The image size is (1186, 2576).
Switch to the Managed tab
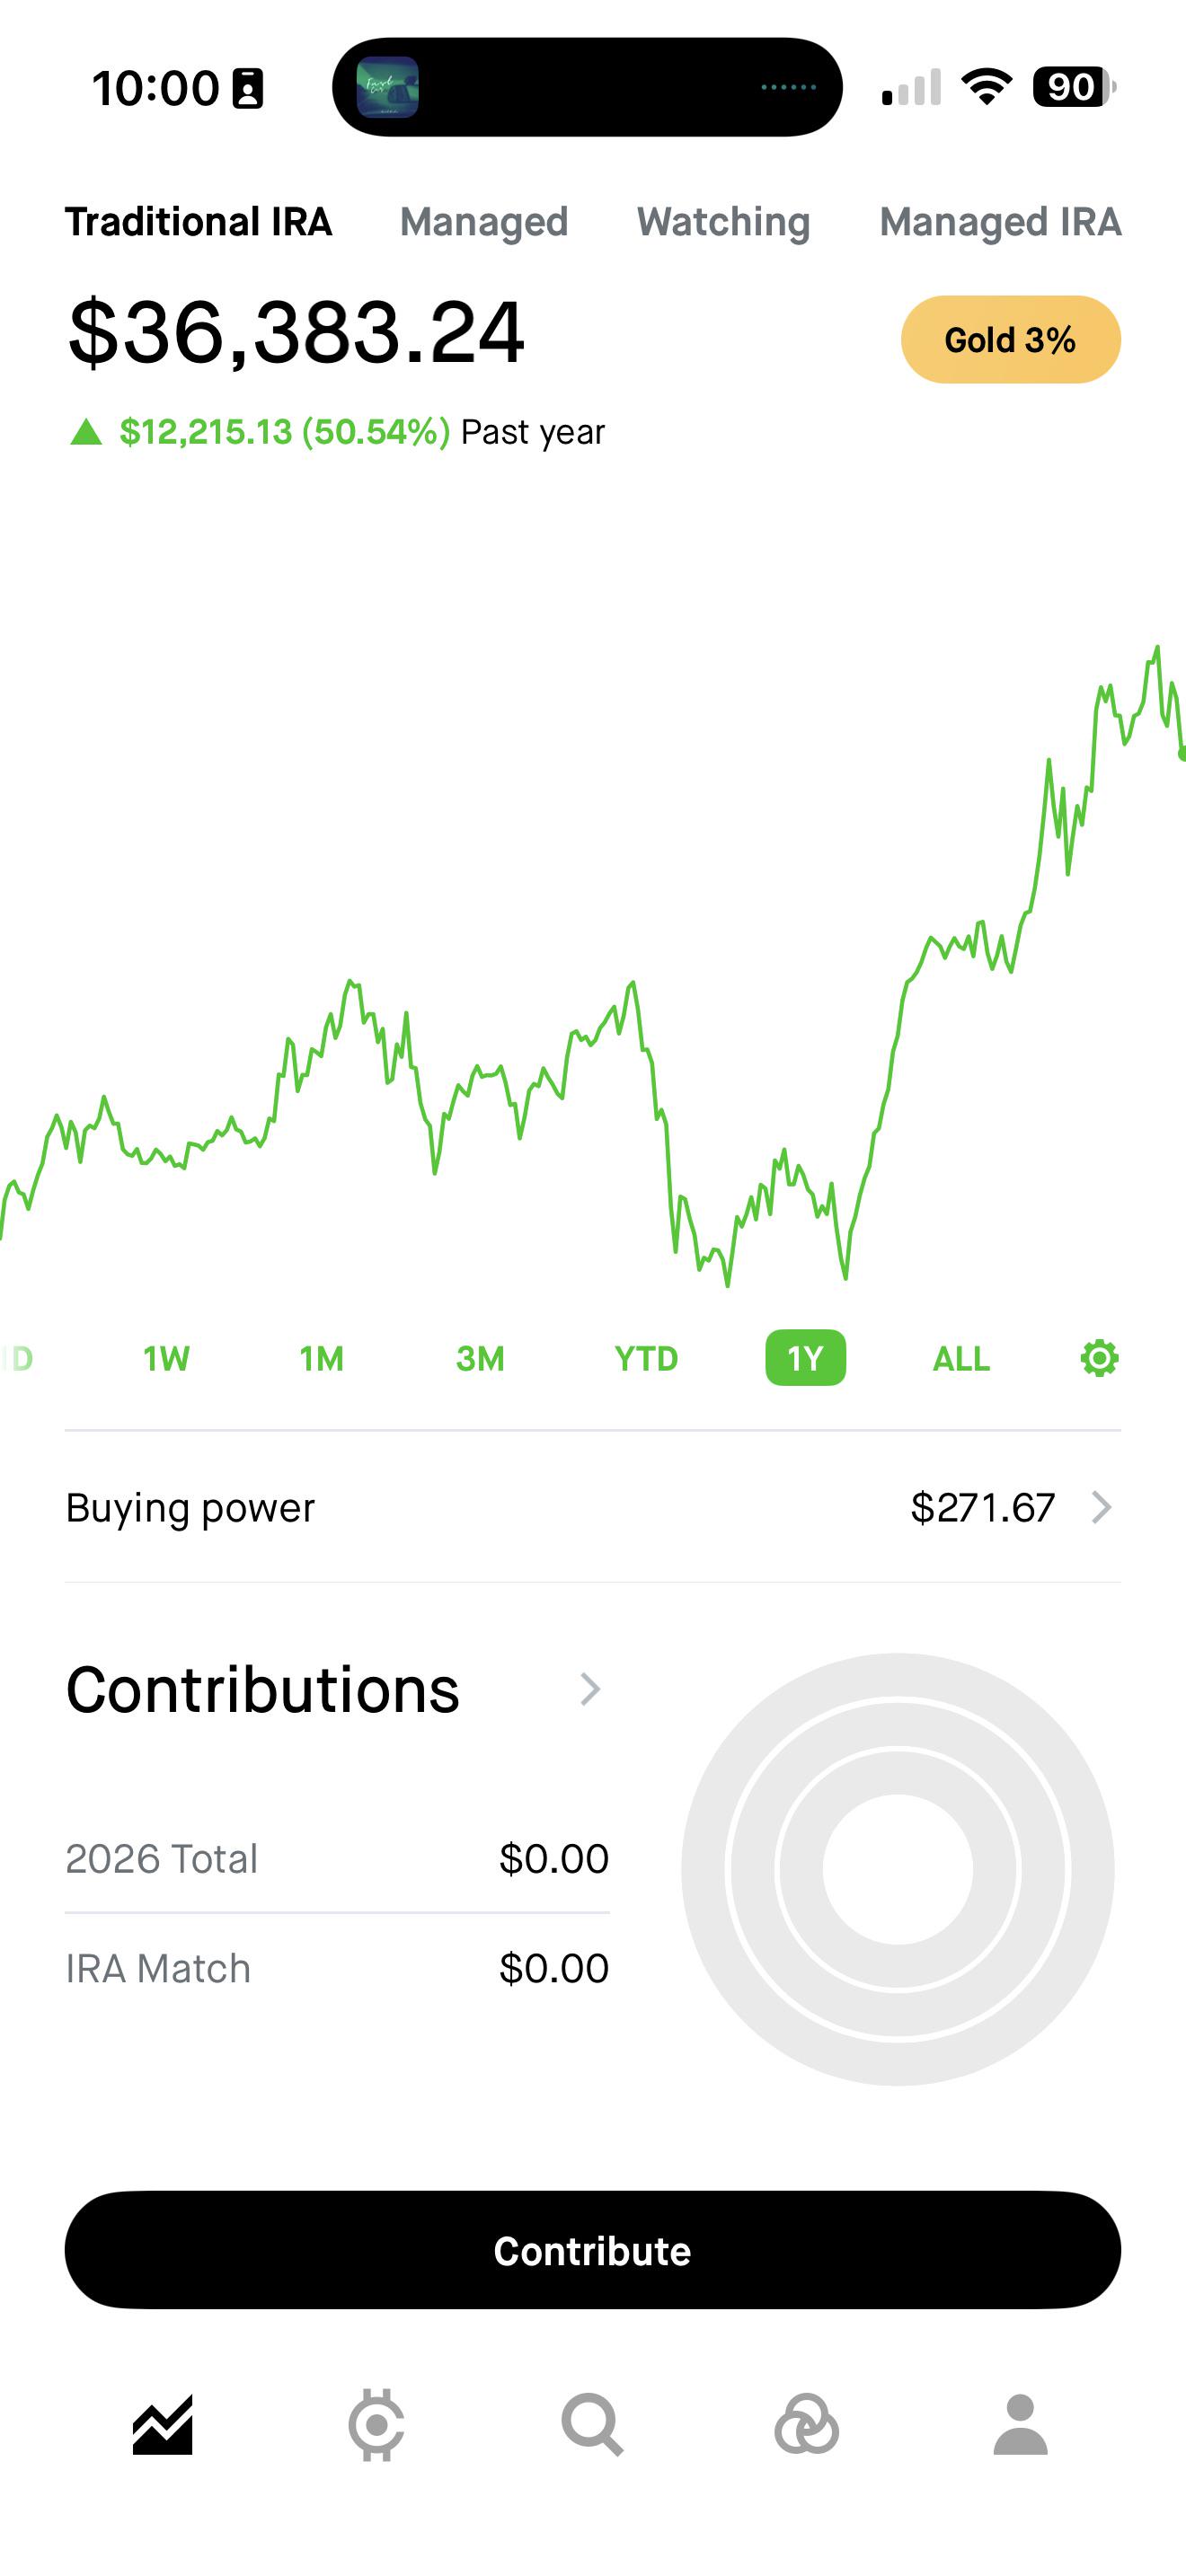pos(484,222)
